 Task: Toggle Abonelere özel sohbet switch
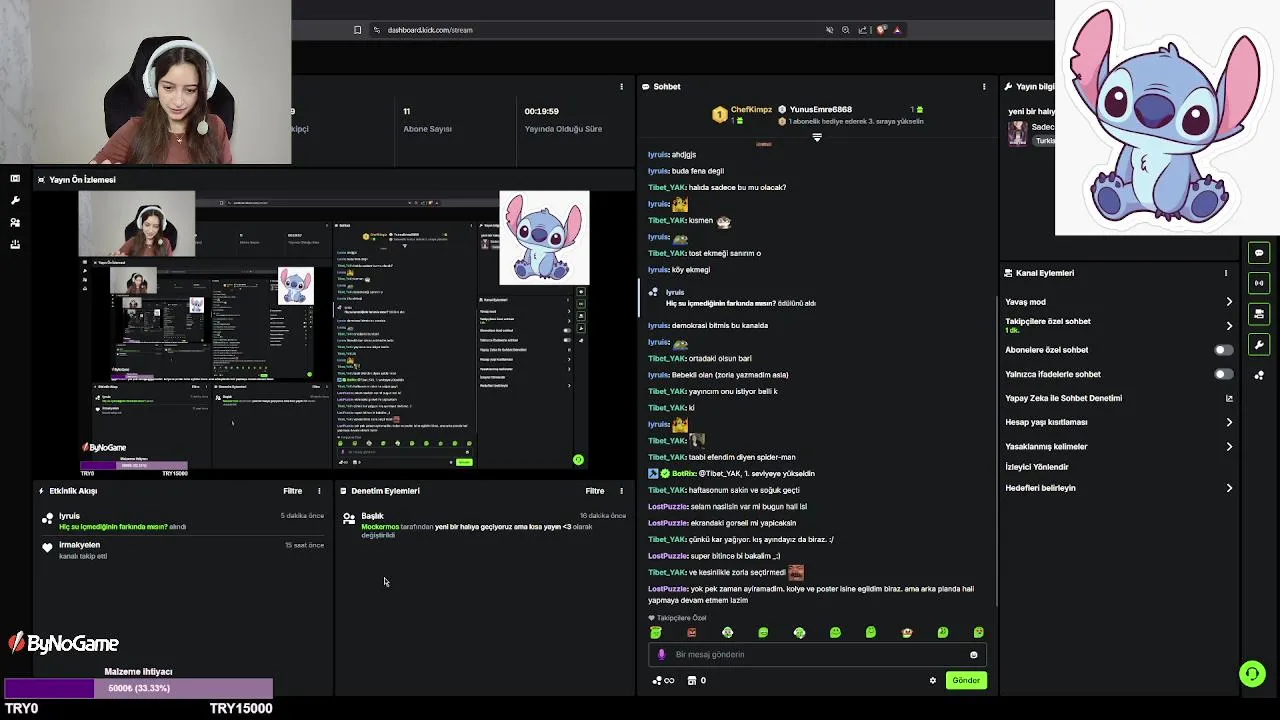(x=1223, y=350)
